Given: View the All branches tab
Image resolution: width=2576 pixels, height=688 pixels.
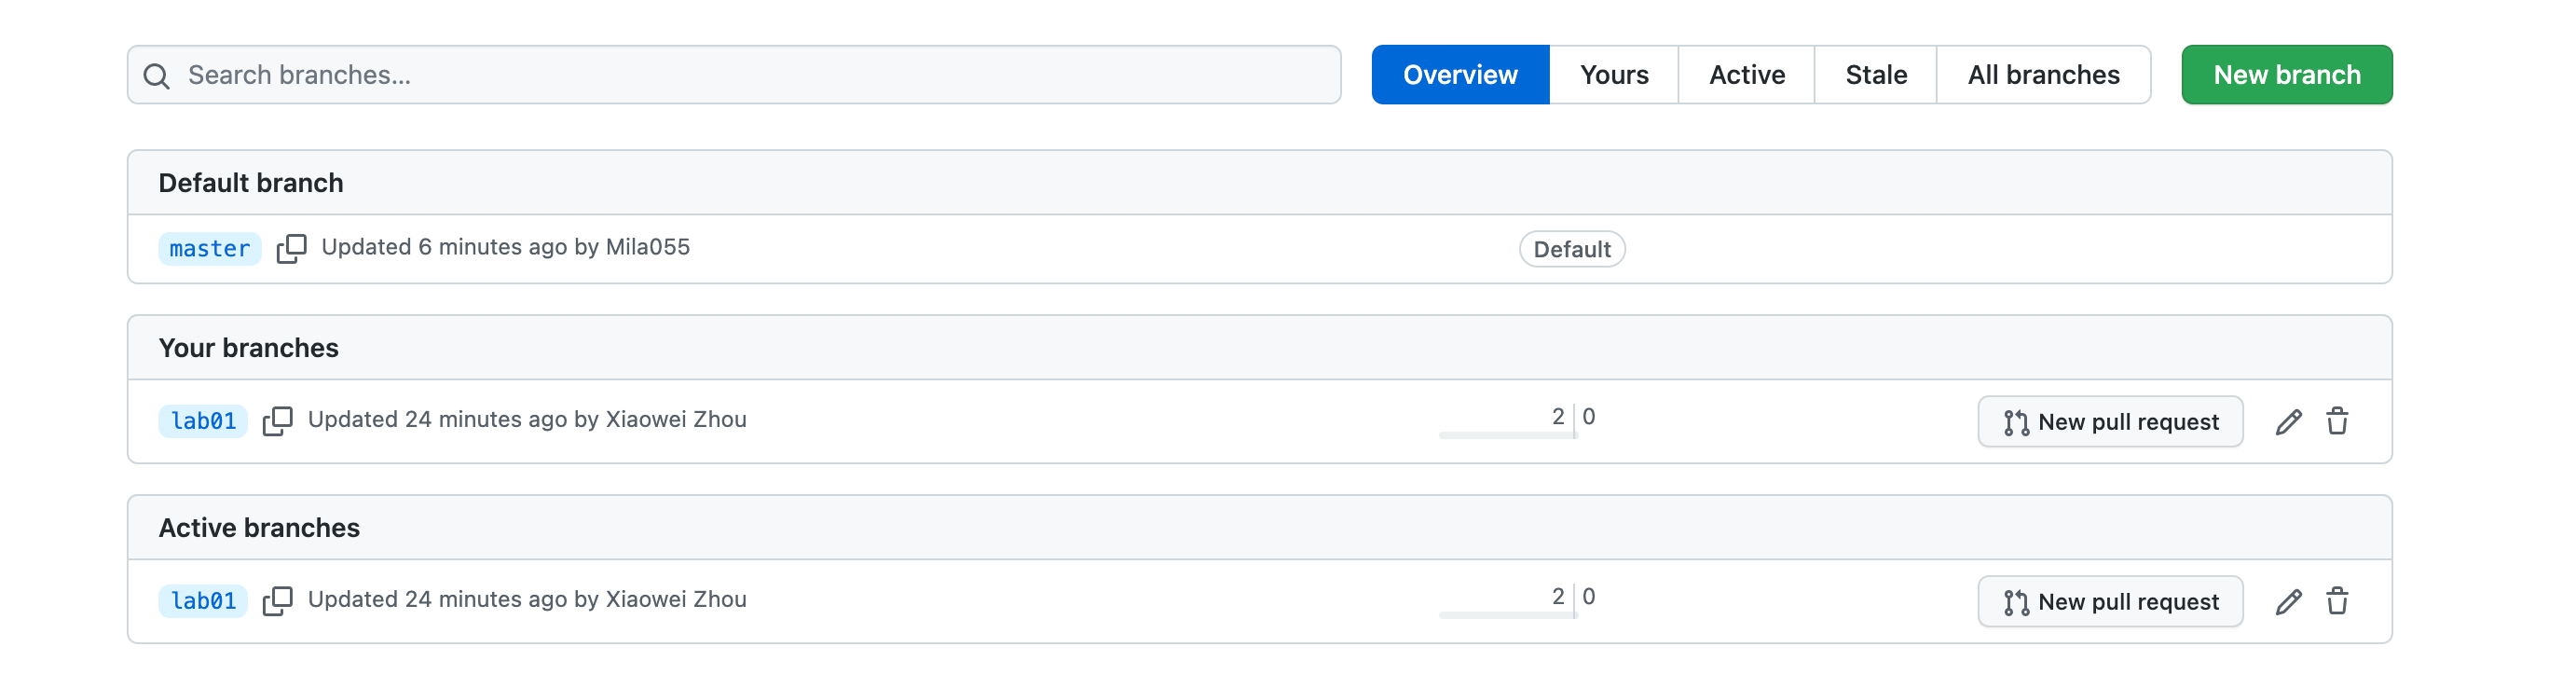Looking at the screenshot, I should (x=2043, y=75).
